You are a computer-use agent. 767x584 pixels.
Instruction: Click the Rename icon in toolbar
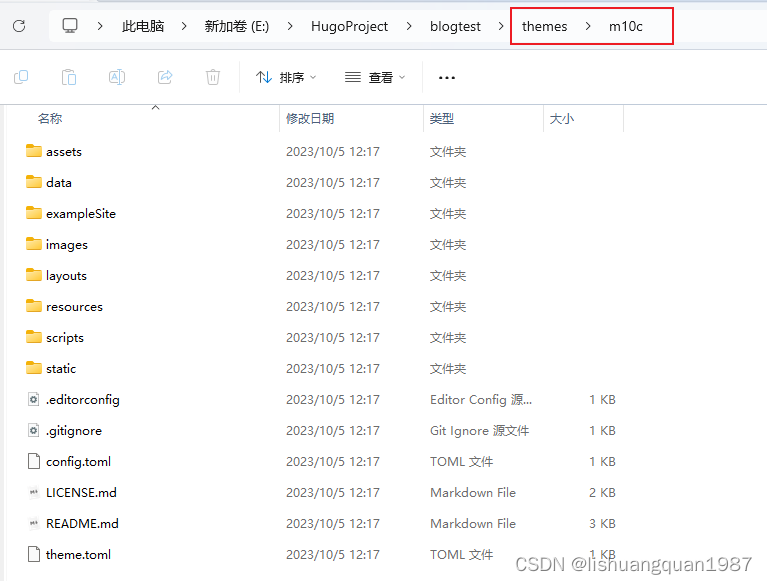pos(117,77)
